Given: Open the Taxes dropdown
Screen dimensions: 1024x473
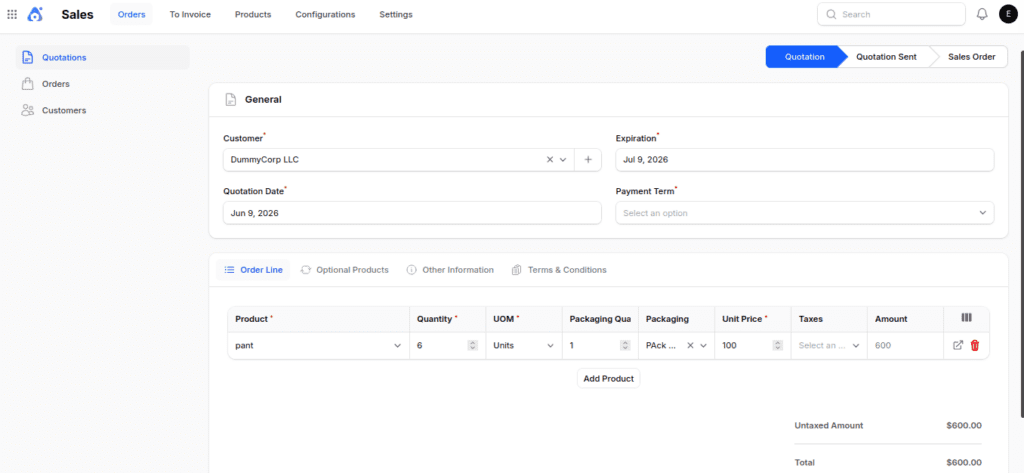Looking at the screenshot, I should pyautogui.click(x=829, y=346).
